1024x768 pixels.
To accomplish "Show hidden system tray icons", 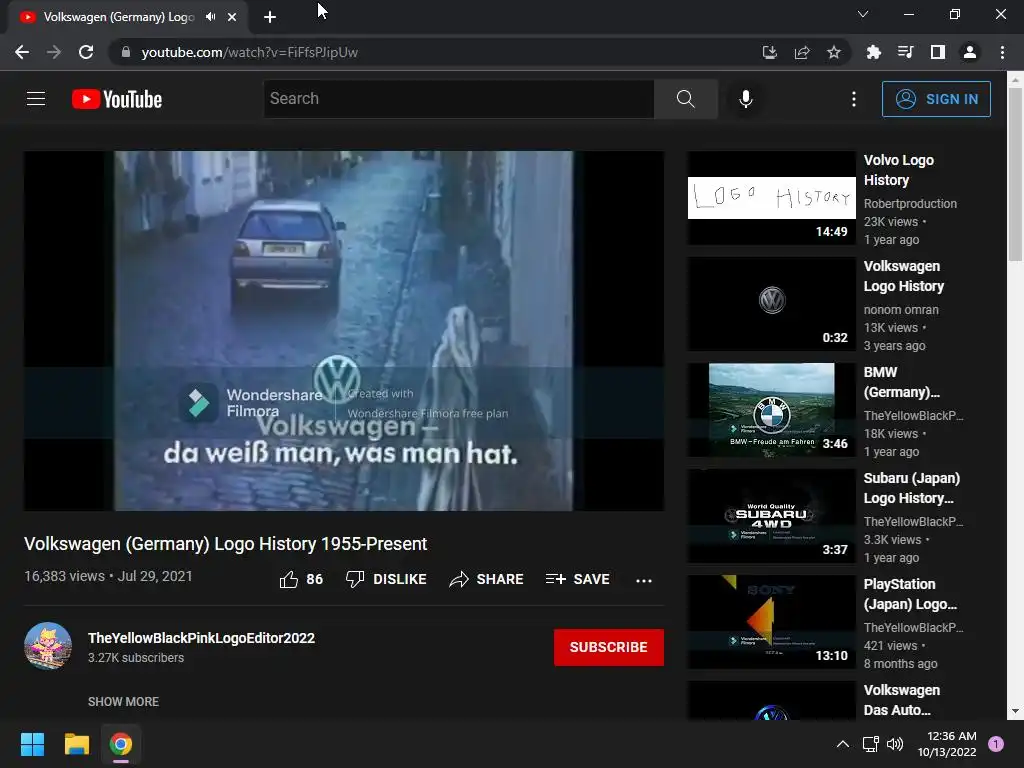I will pyautogui.click(x=843, y=744).
